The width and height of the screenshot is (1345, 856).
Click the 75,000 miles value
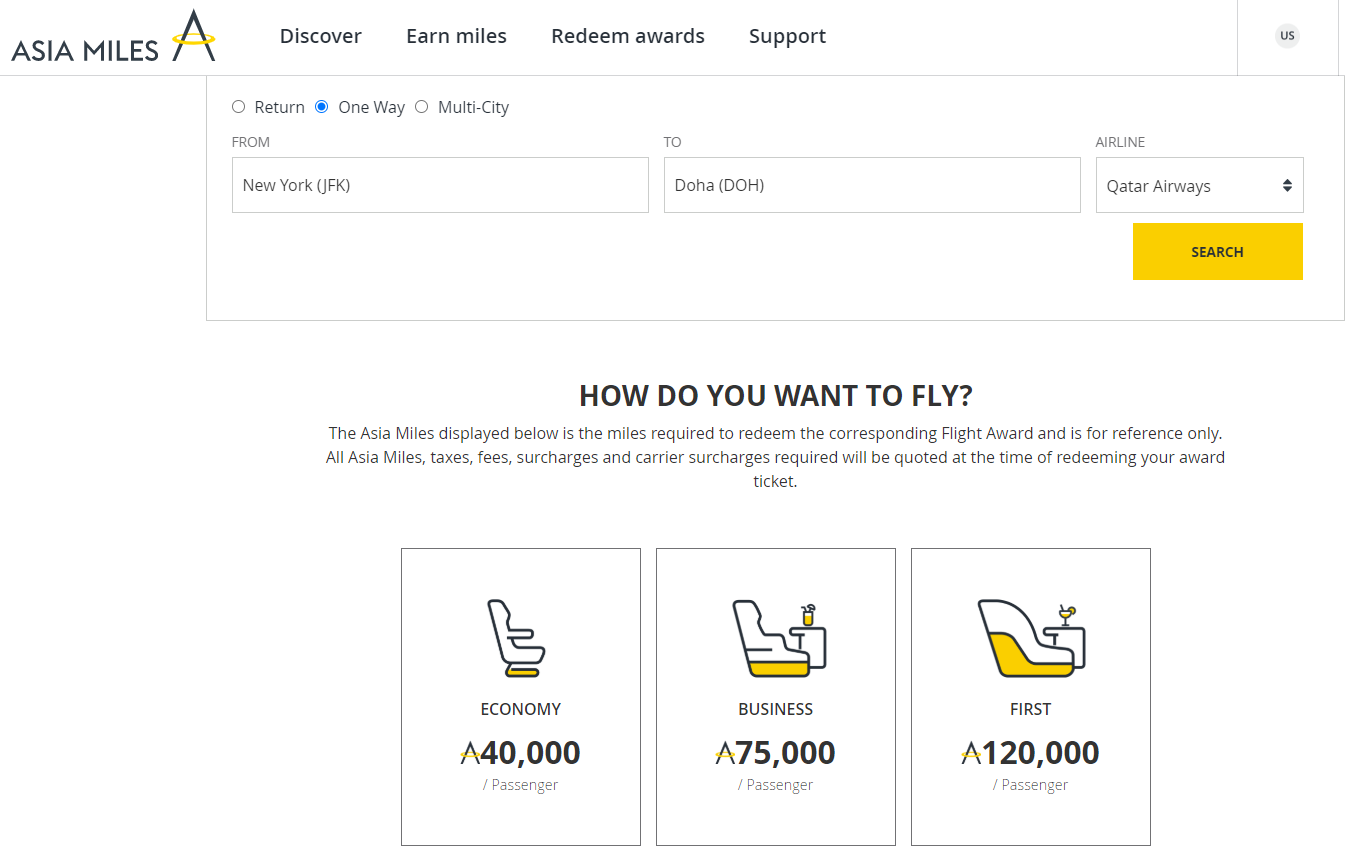point(786,753)
